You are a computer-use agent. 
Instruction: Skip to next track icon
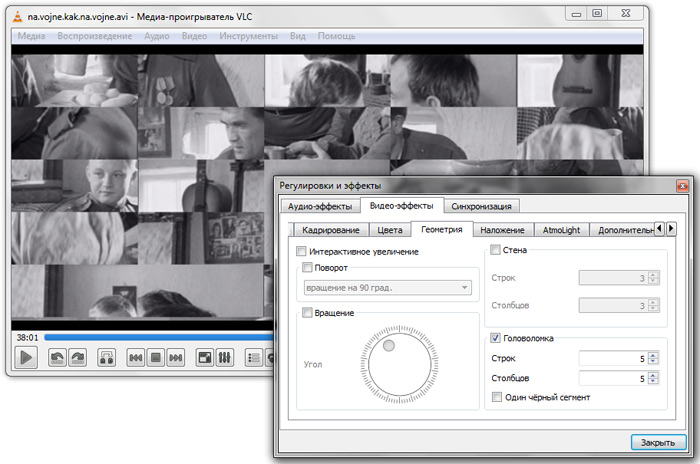pyautogui.click(x=175, y=357)
